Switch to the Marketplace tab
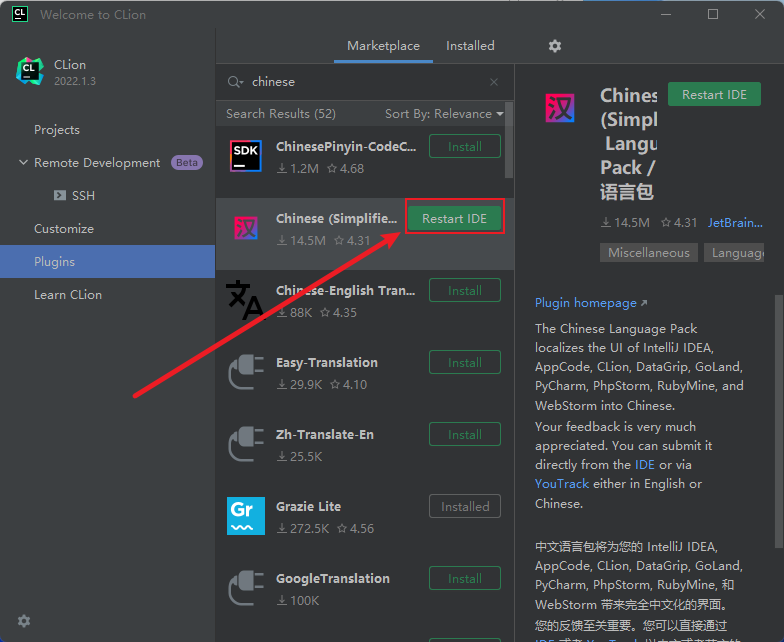 [384, 46]
